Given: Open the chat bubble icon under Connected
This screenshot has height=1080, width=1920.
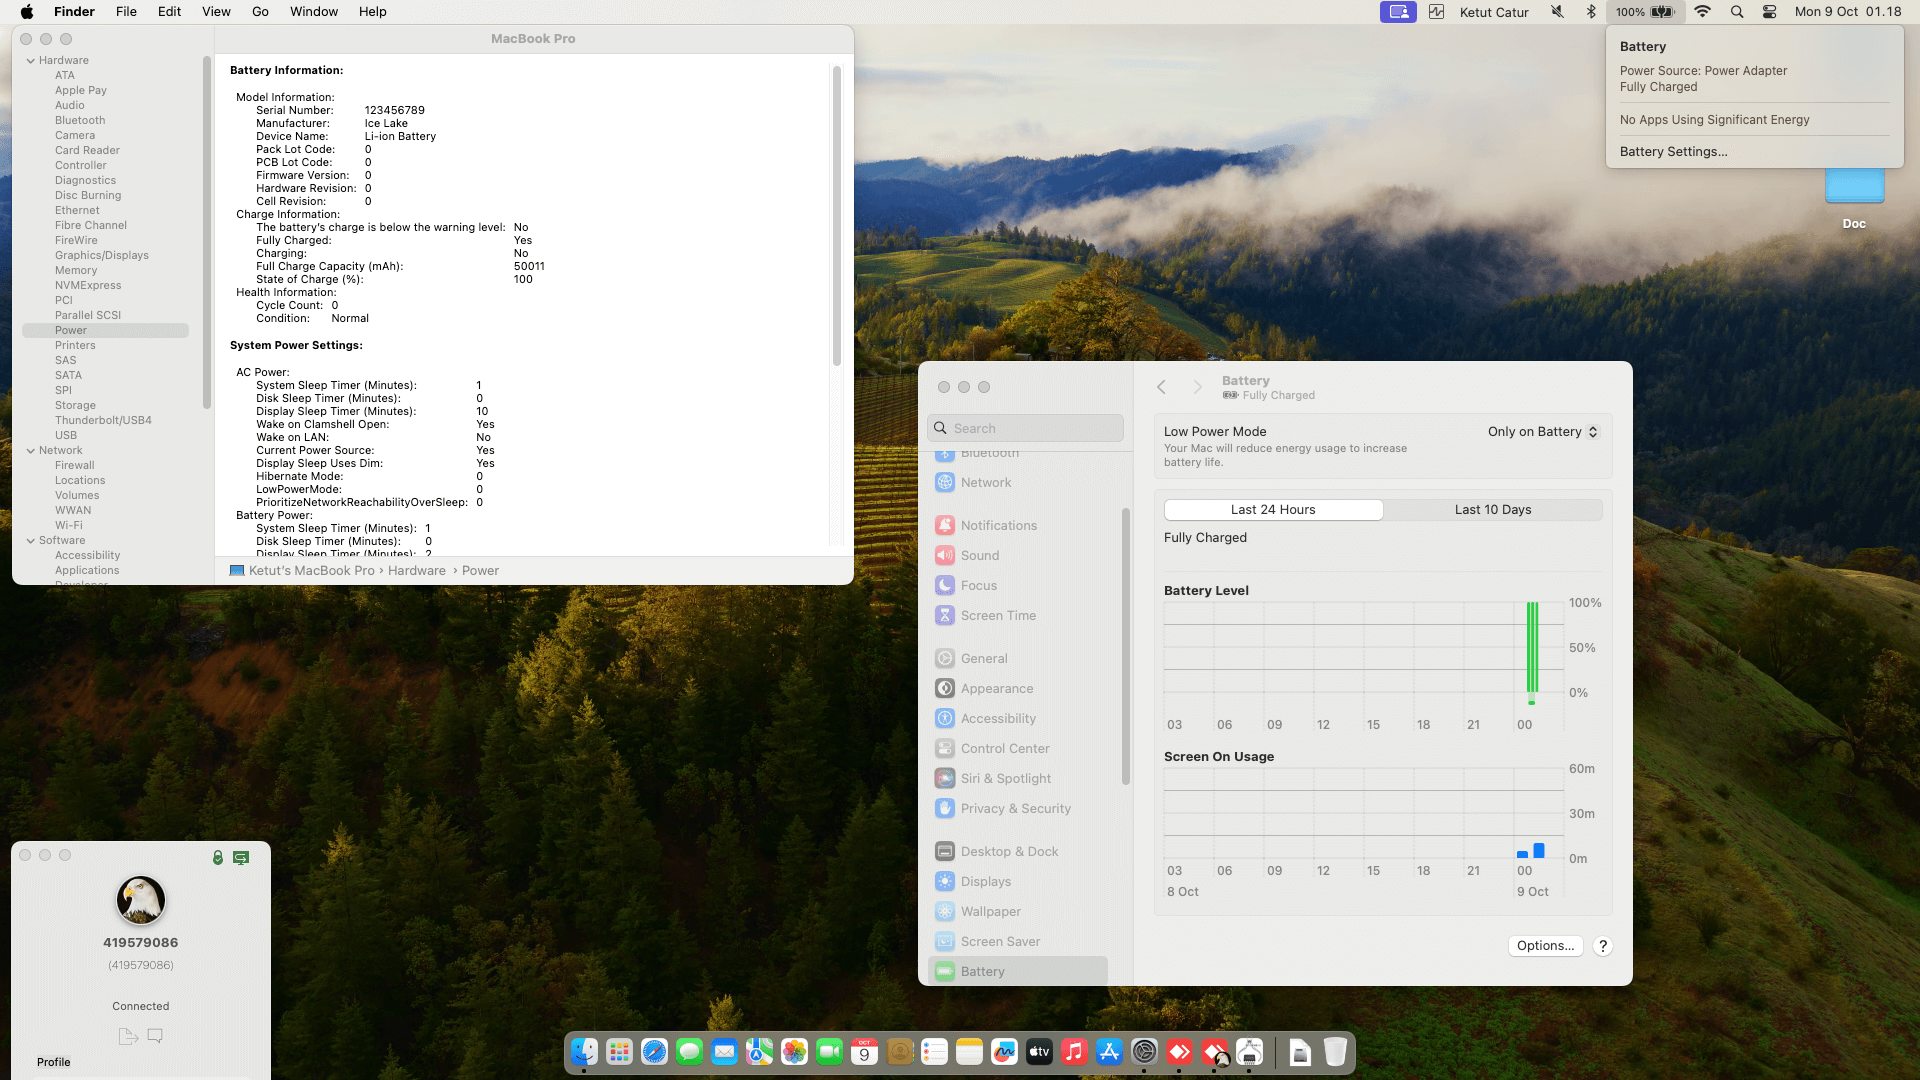Looking at the screenshot, I should coord(155,1036).
